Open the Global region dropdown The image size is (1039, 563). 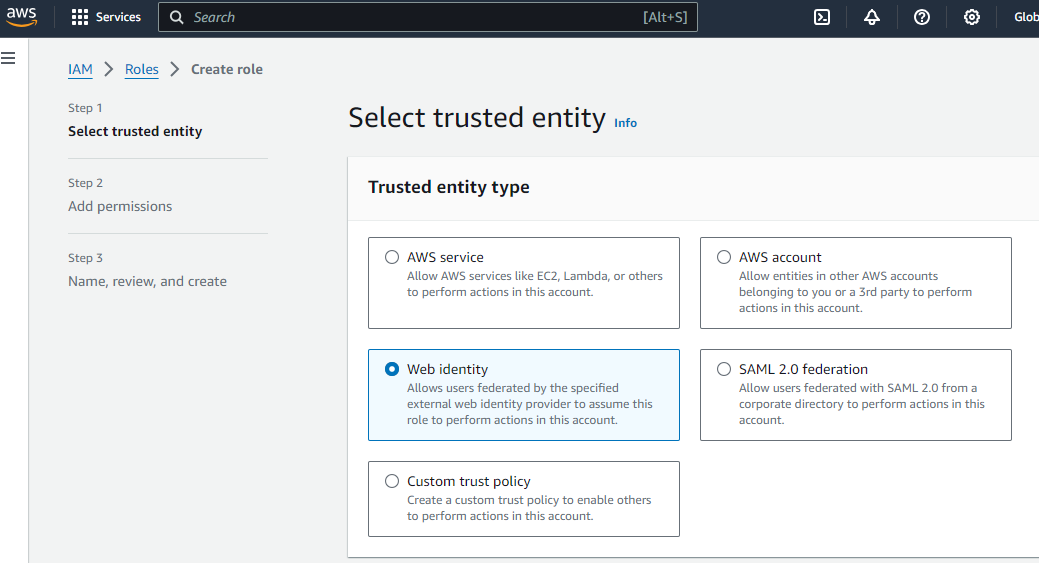point(1025,17)
